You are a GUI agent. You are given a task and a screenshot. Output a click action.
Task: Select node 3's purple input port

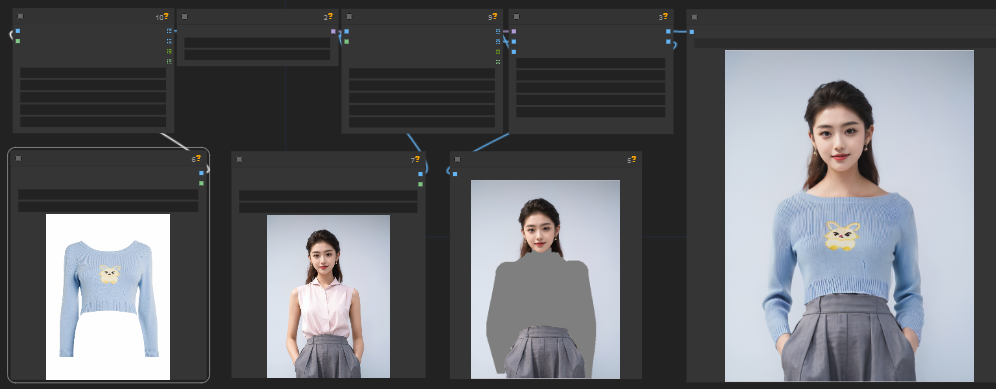[513, 31]
